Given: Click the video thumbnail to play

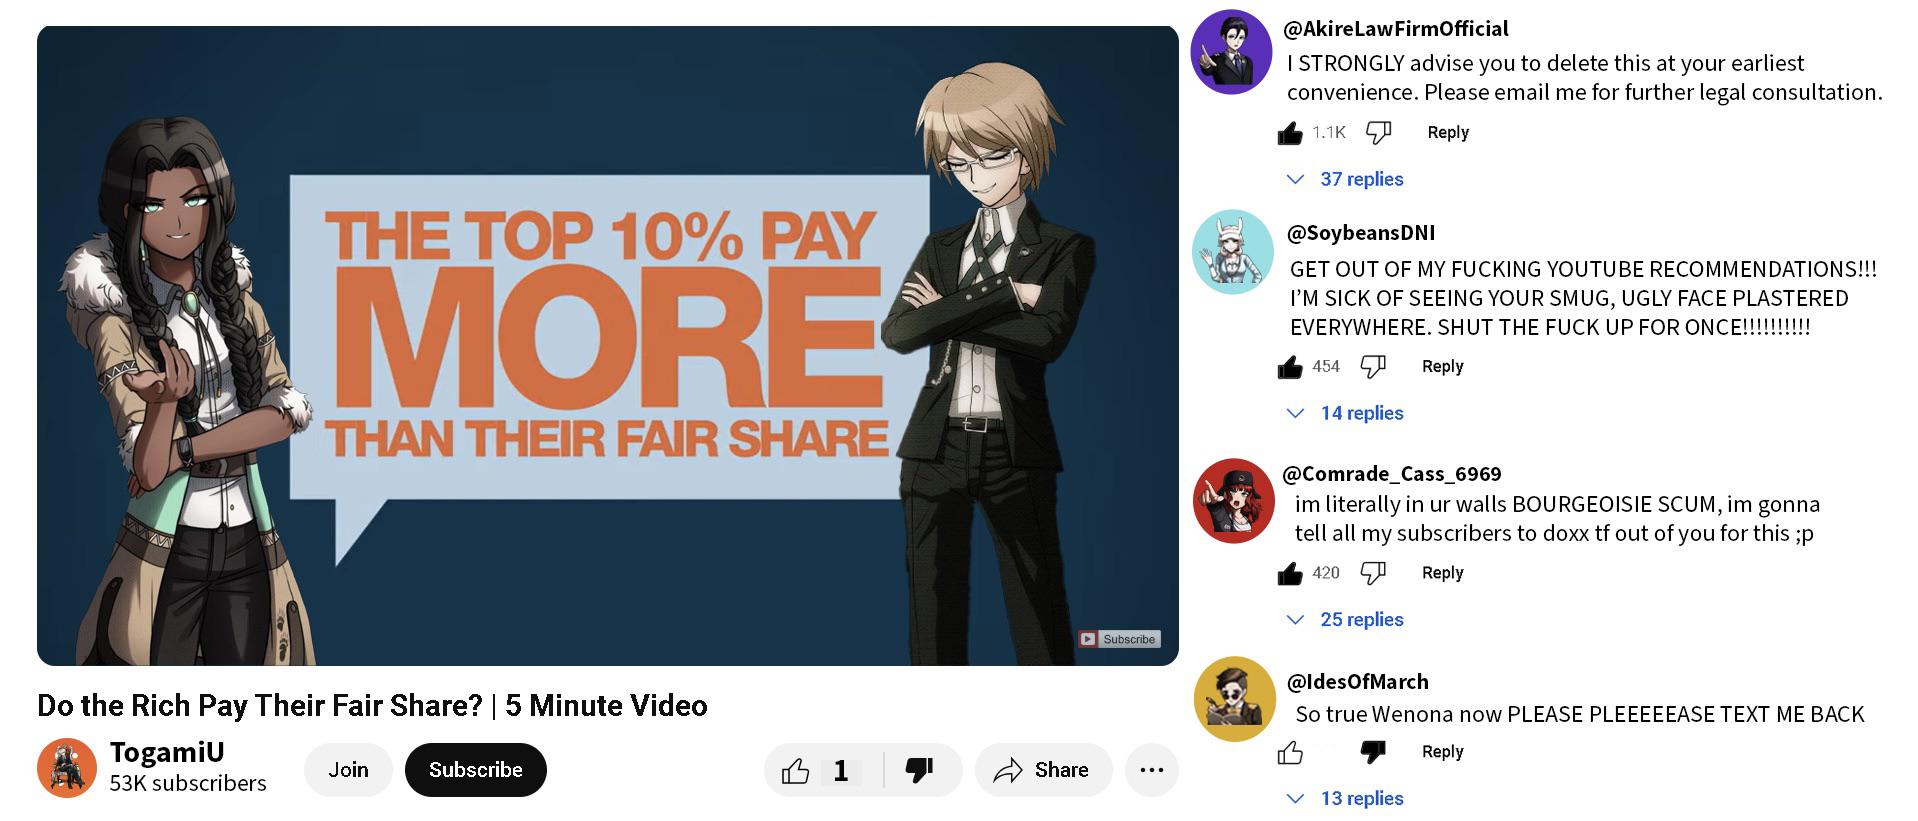Looking at the screenshot, I should point(608,345).
